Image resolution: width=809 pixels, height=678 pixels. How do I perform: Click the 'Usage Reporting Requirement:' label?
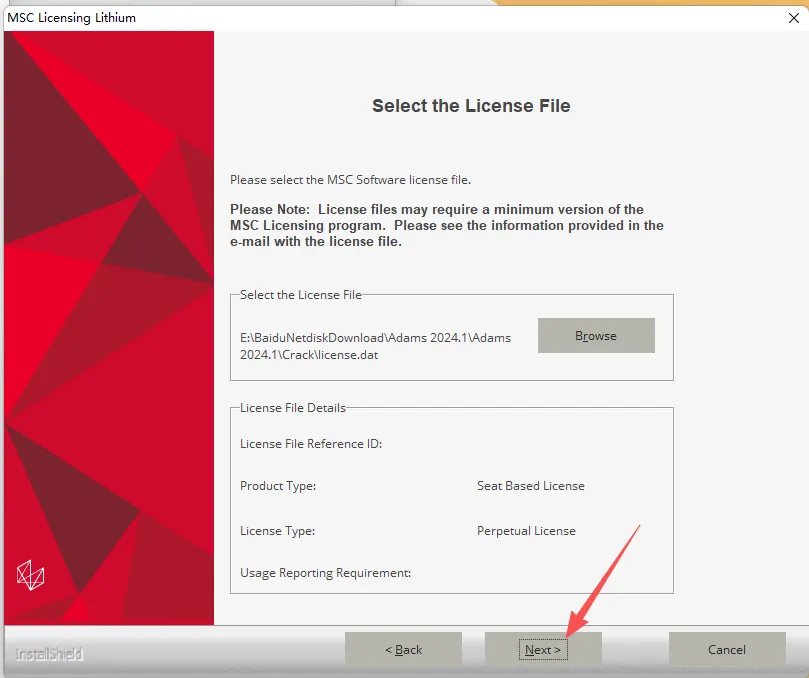click(x=325, y=573)
